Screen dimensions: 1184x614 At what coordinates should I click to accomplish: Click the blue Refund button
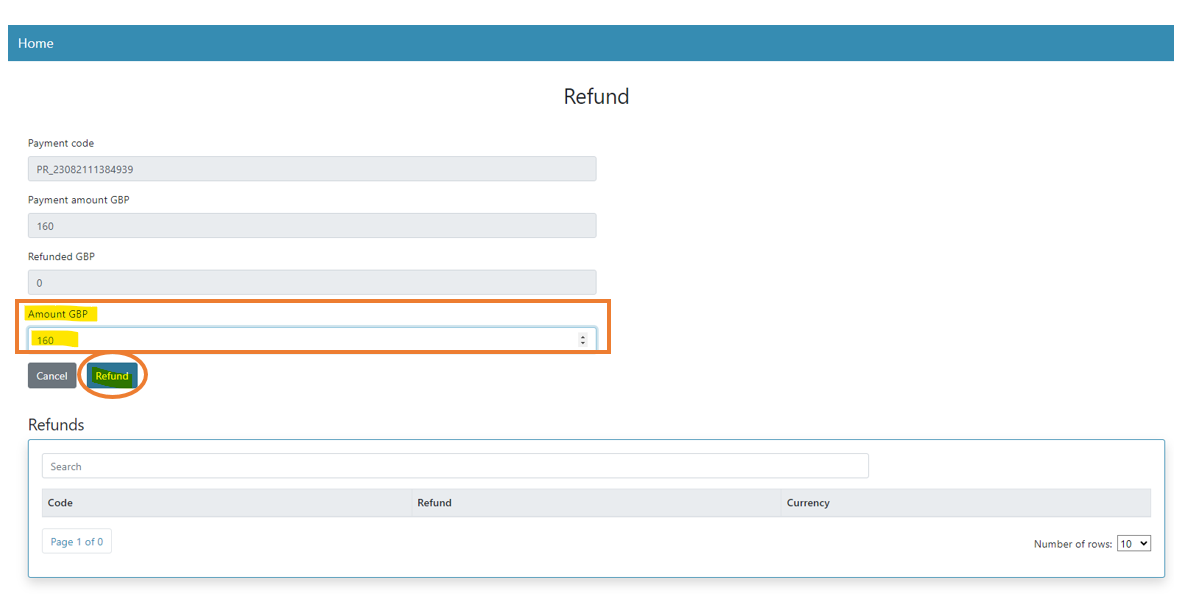[112, 376]
